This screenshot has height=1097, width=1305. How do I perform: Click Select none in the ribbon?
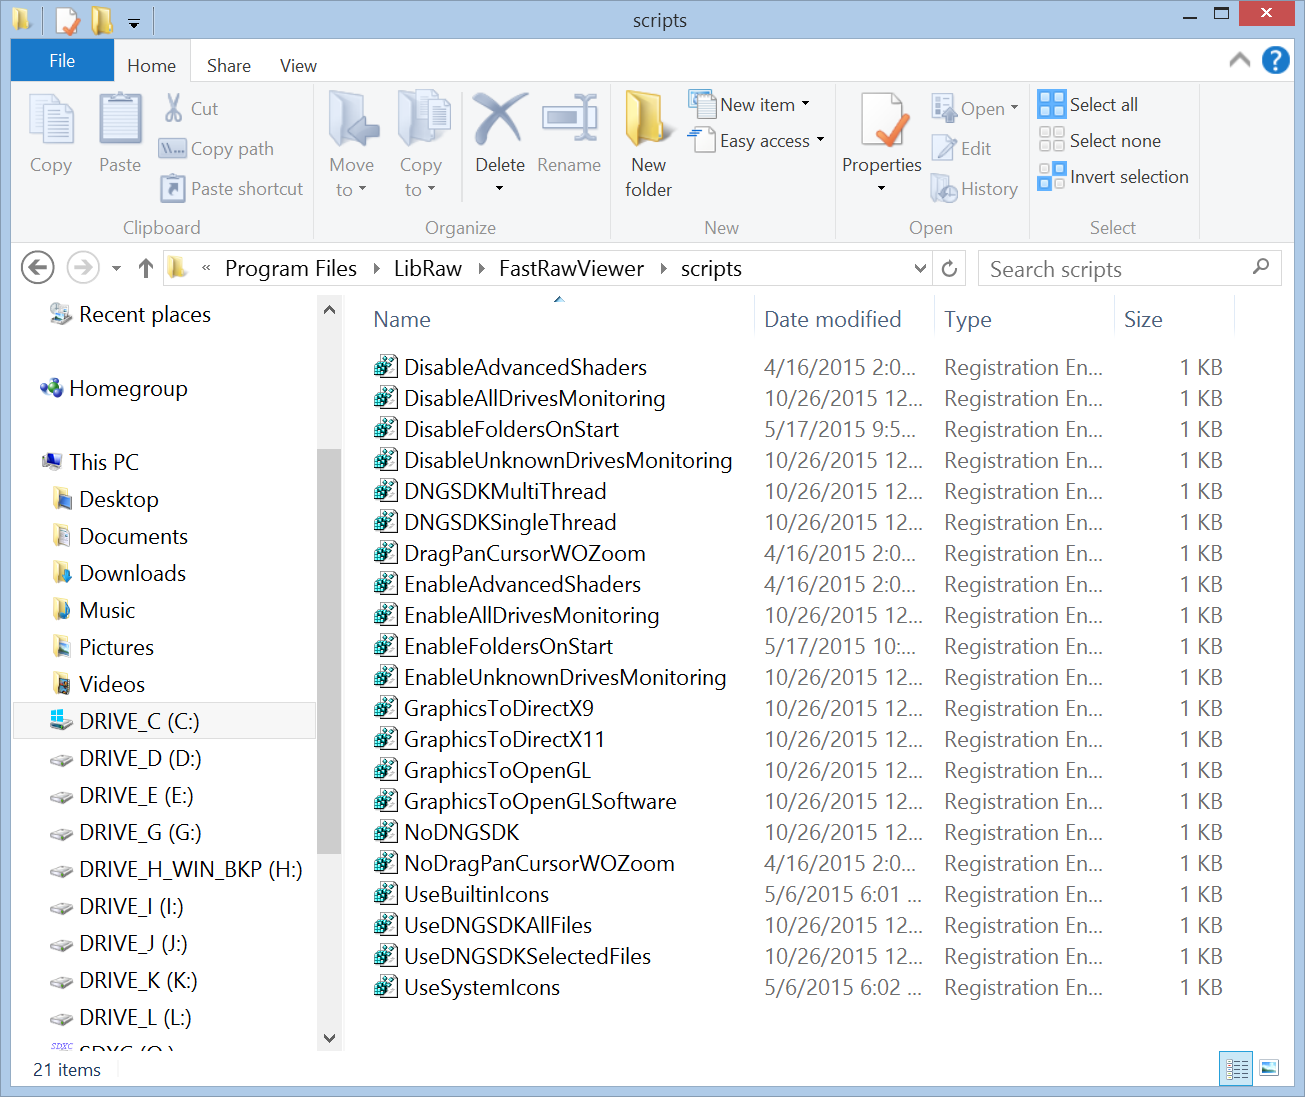tap(1114, 141)
